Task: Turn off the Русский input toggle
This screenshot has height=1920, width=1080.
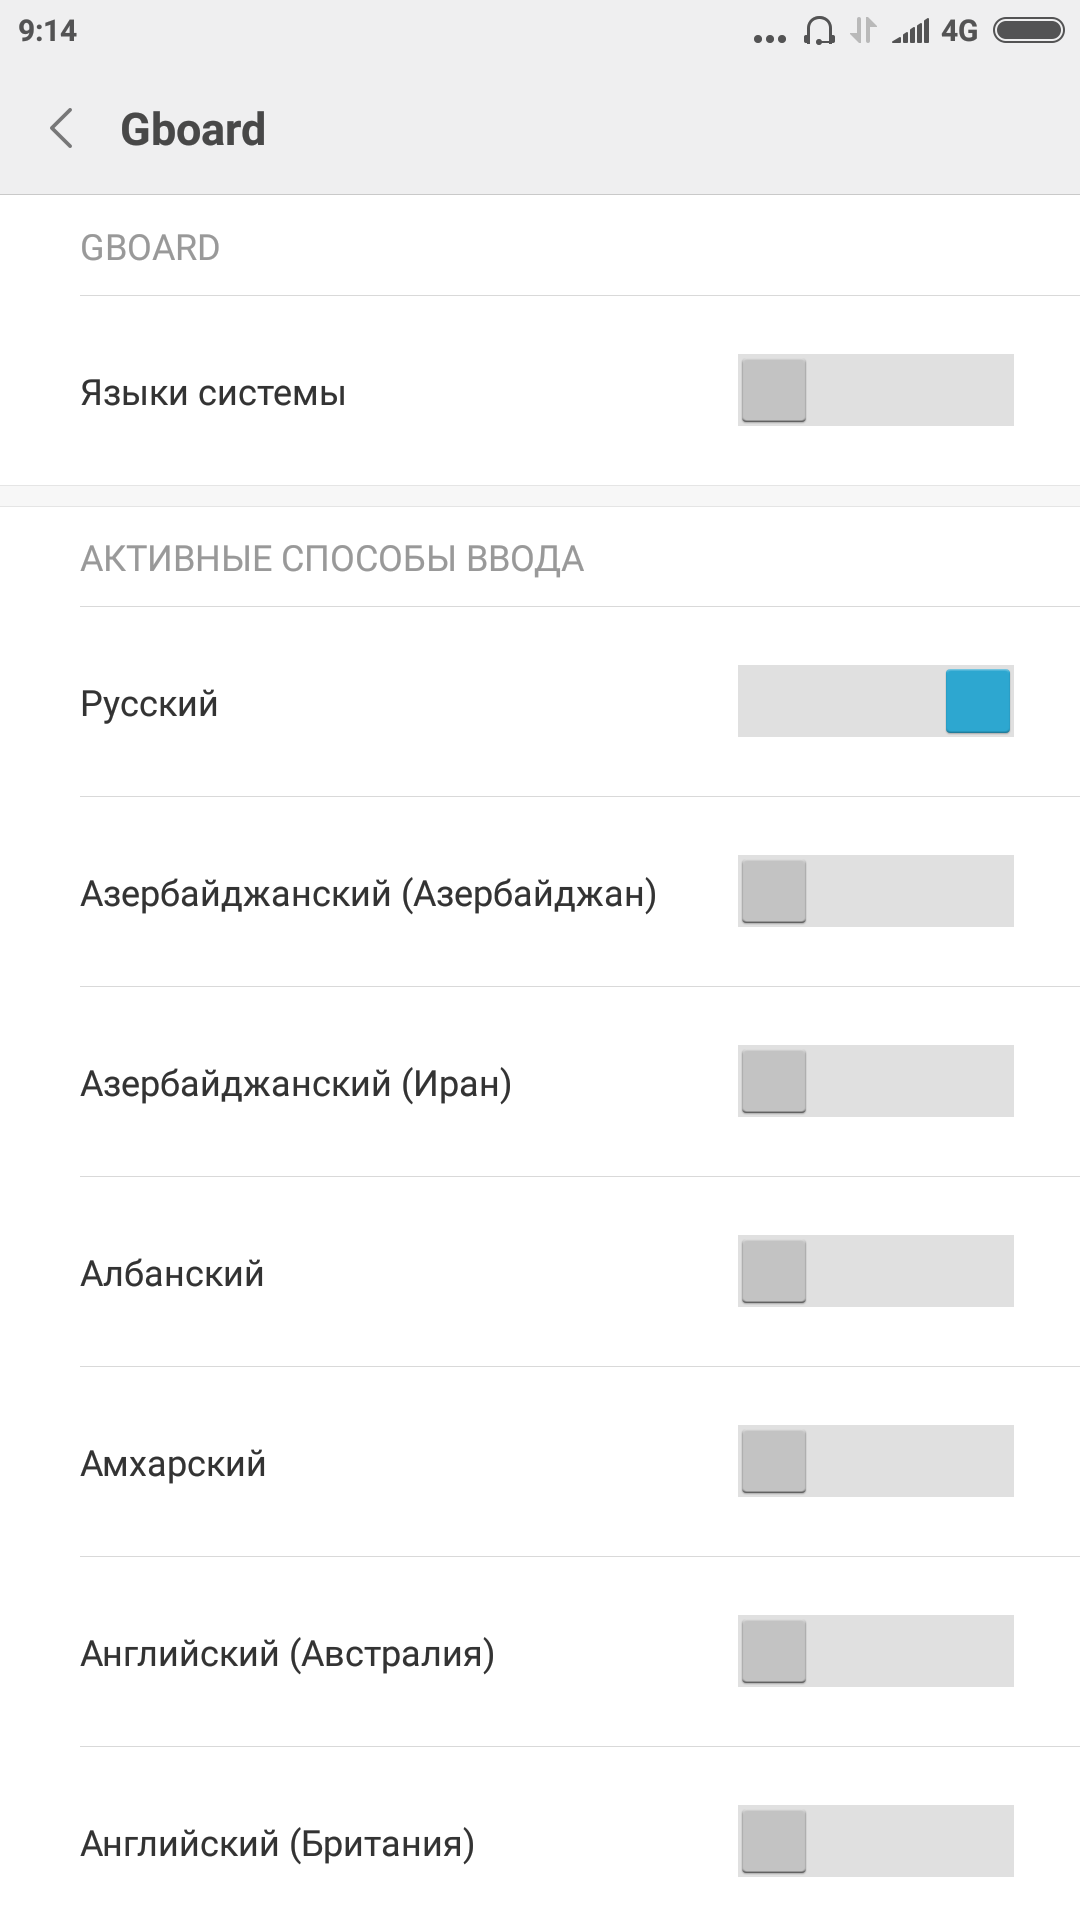Action: tap(876, 701)
